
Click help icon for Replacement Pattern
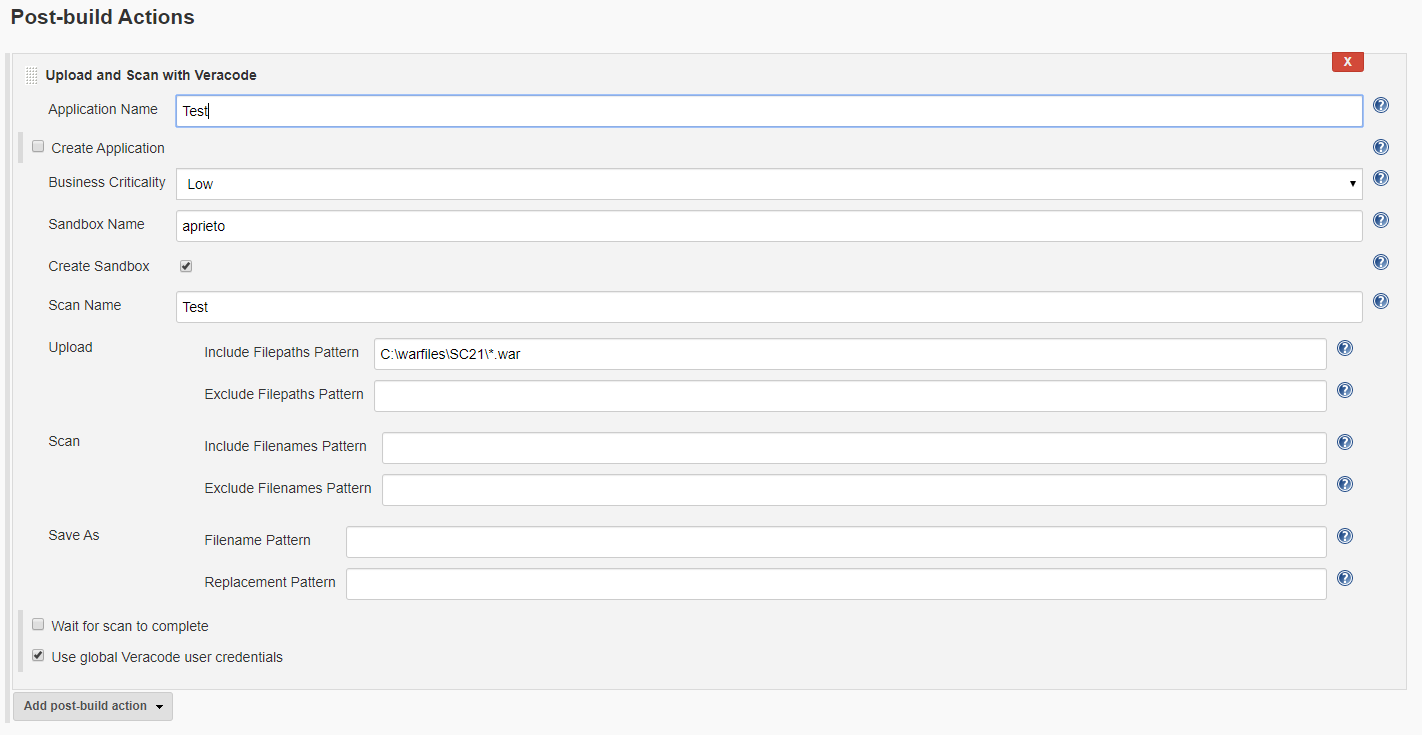(1345, 578)
